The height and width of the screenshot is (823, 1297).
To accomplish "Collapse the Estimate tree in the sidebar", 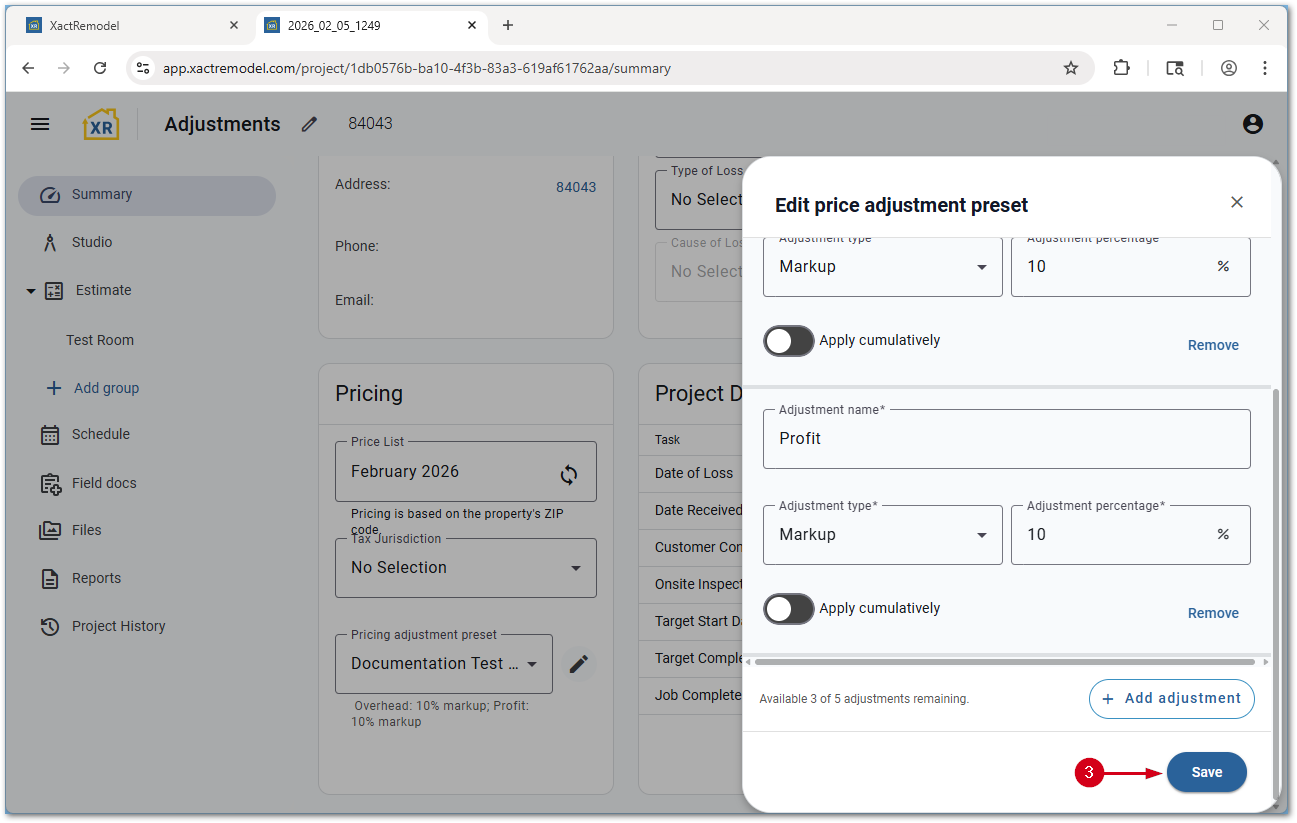I will (31, 291).
